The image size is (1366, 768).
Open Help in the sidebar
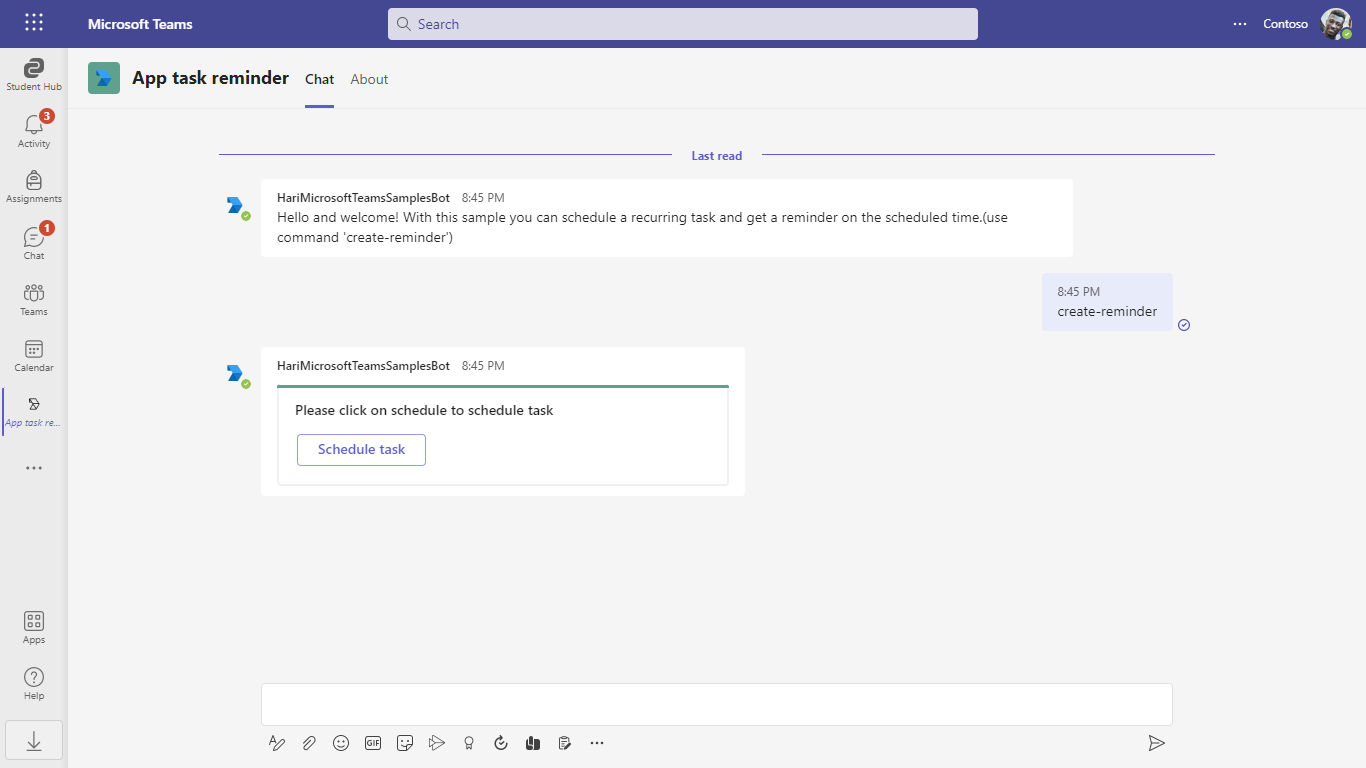point(34,683)
